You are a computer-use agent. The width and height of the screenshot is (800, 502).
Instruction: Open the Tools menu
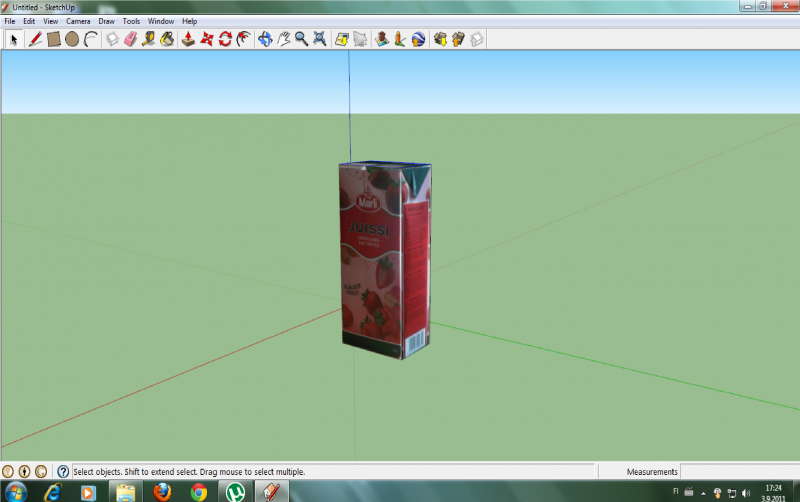pos(131,21)
